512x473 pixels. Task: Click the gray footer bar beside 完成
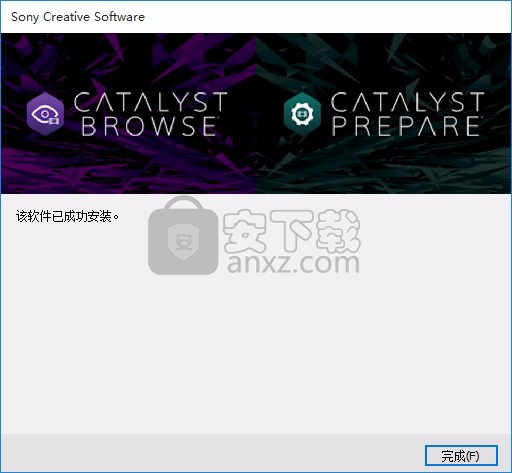click(213, 453)
